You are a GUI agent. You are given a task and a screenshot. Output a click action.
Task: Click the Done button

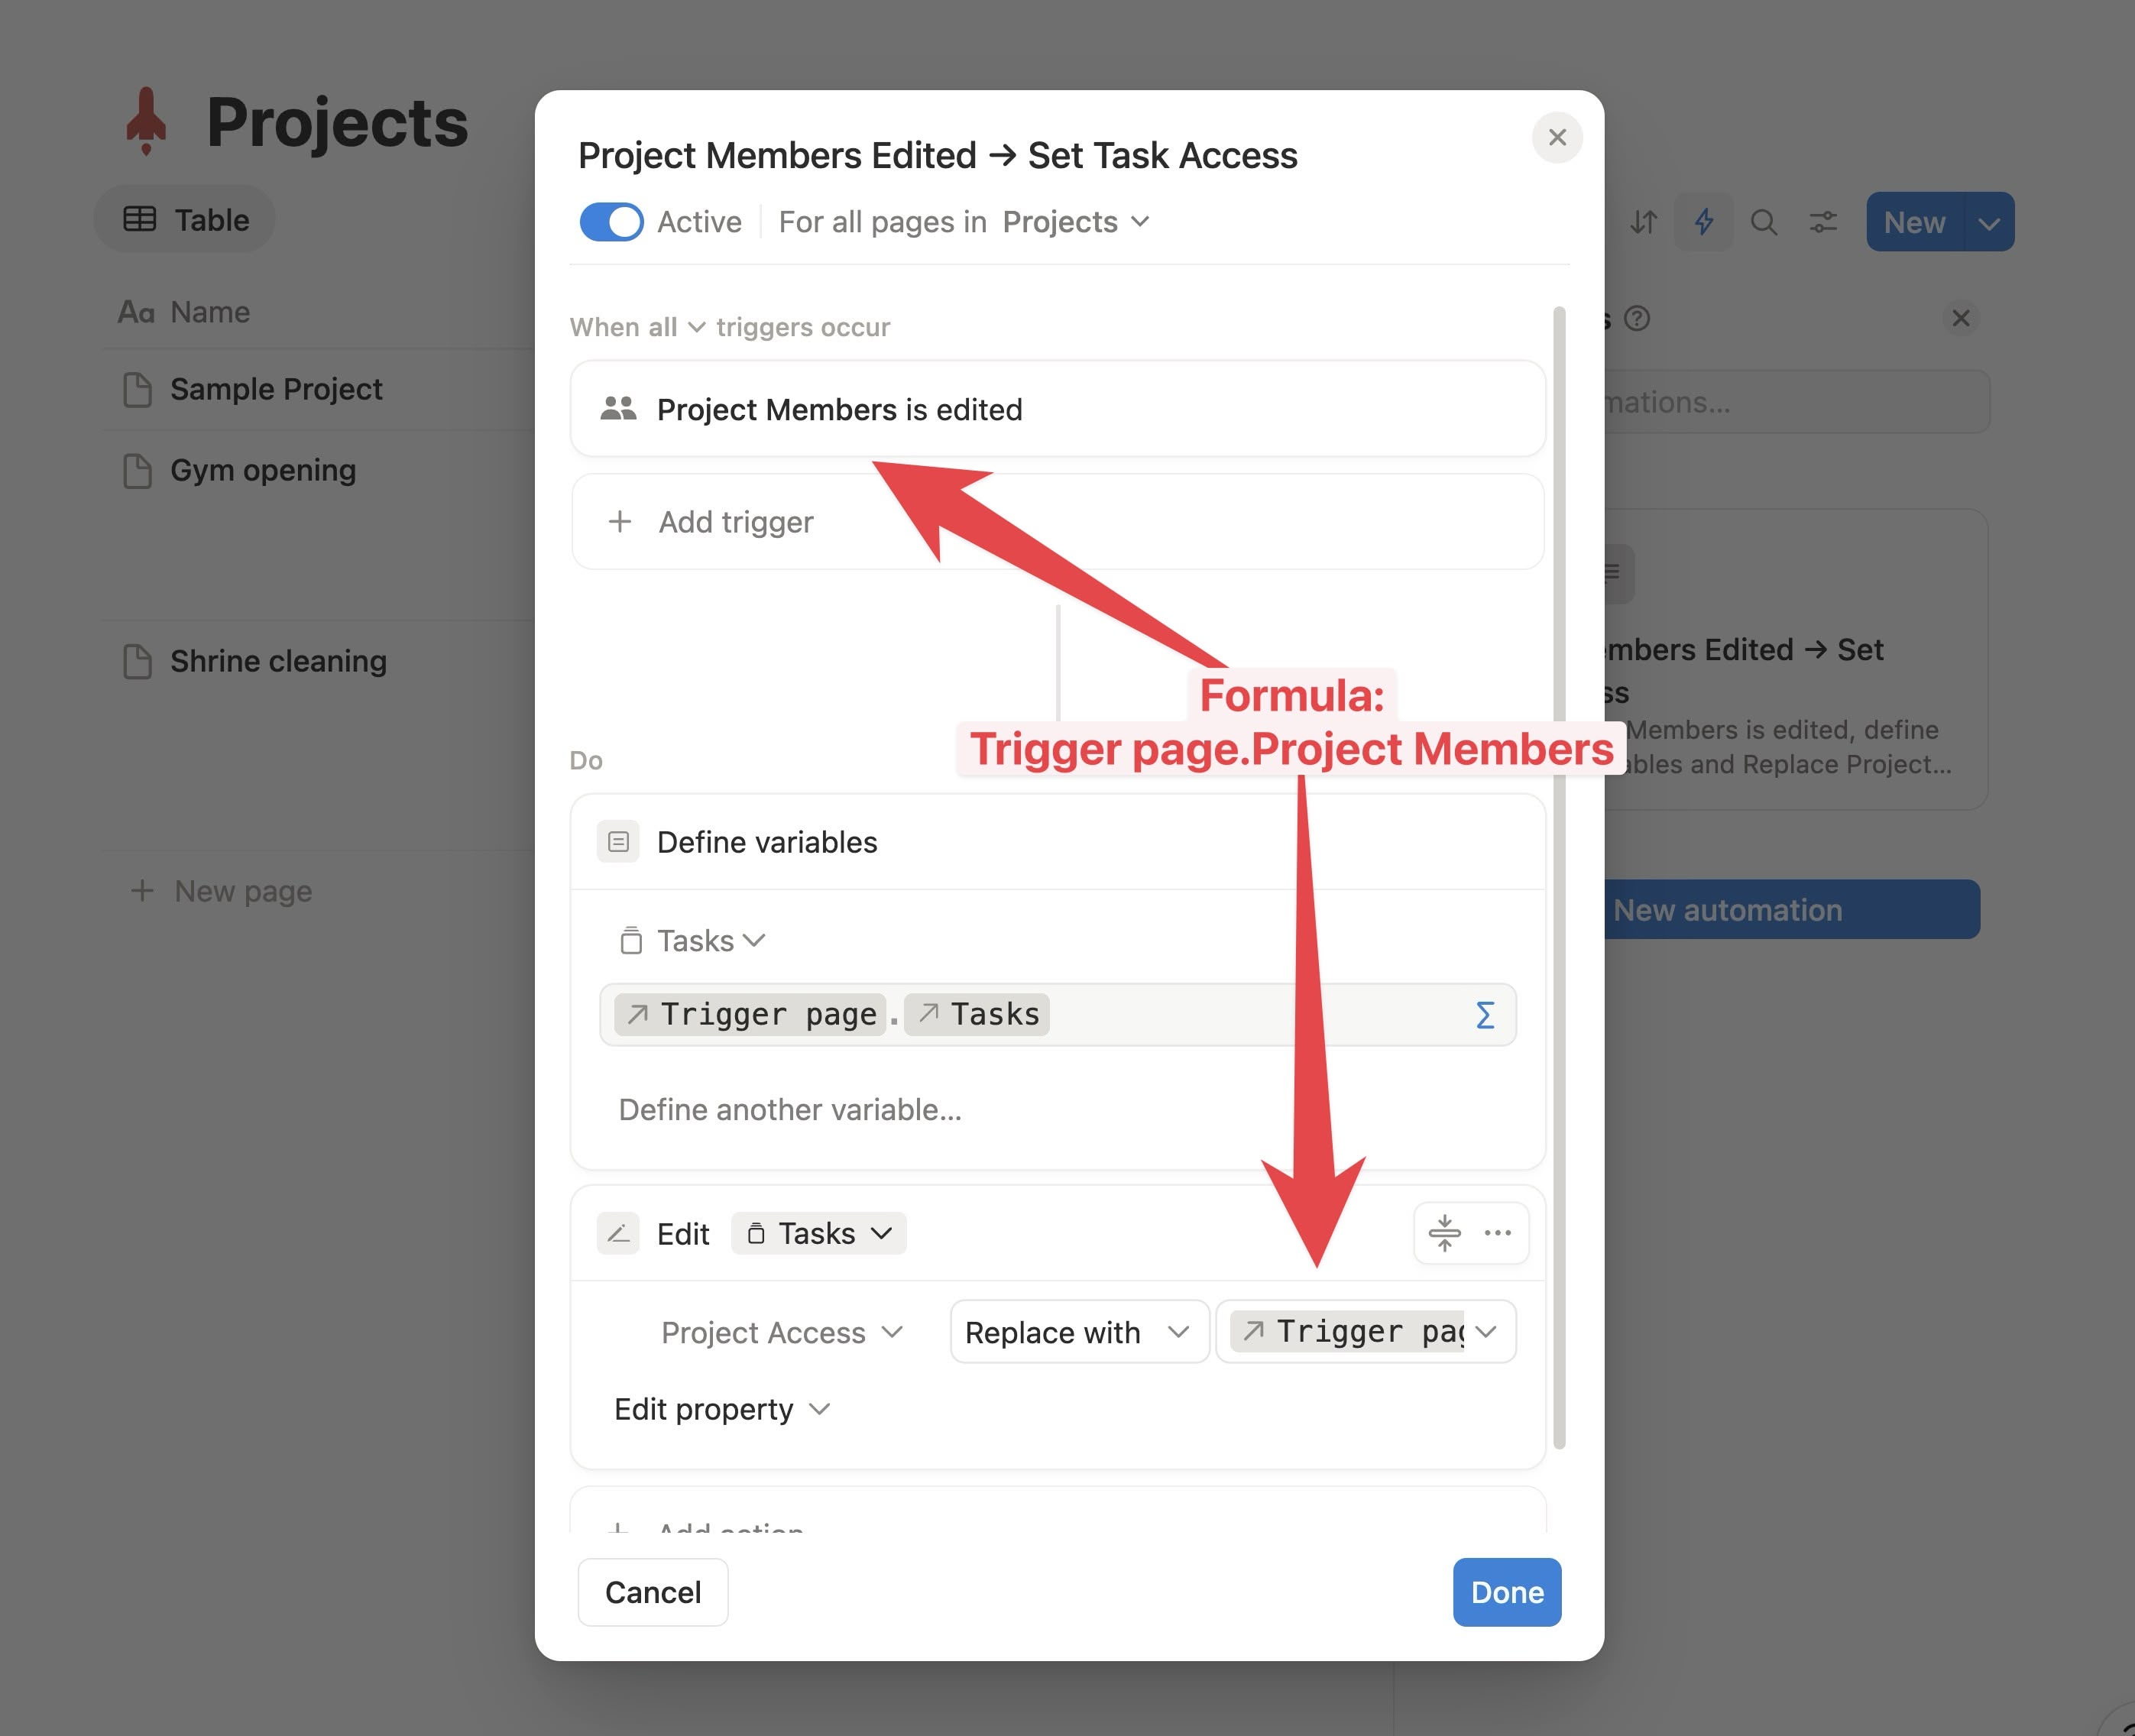coord(1506,1591)
